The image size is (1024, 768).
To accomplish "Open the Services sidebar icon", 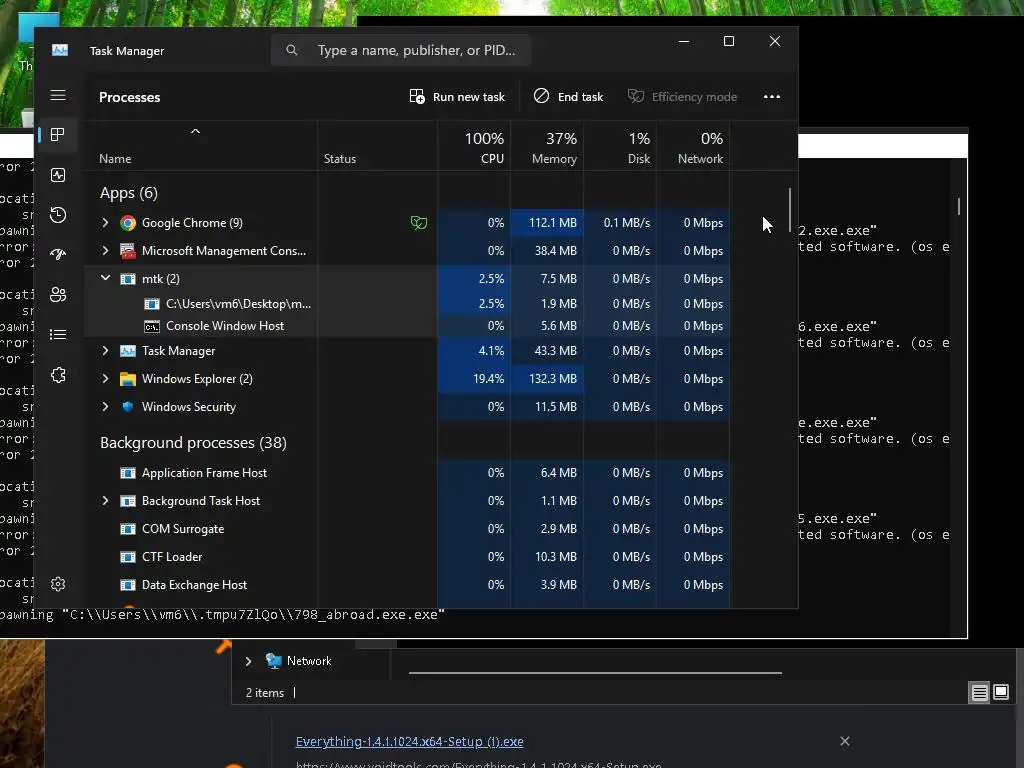I will pos(58,375).
